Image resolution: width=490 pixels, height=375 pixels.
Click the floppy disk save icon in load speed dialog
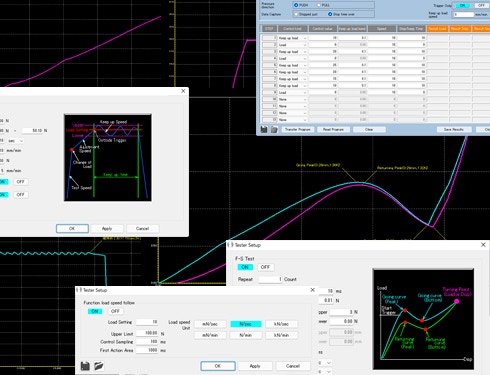85,366
